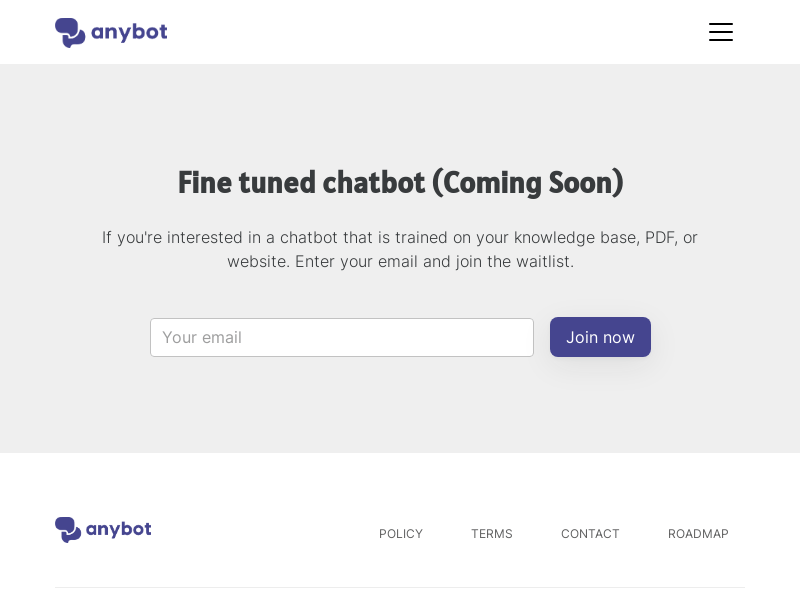
Task: Open the Policy footer link
Action: coord(401,534)
